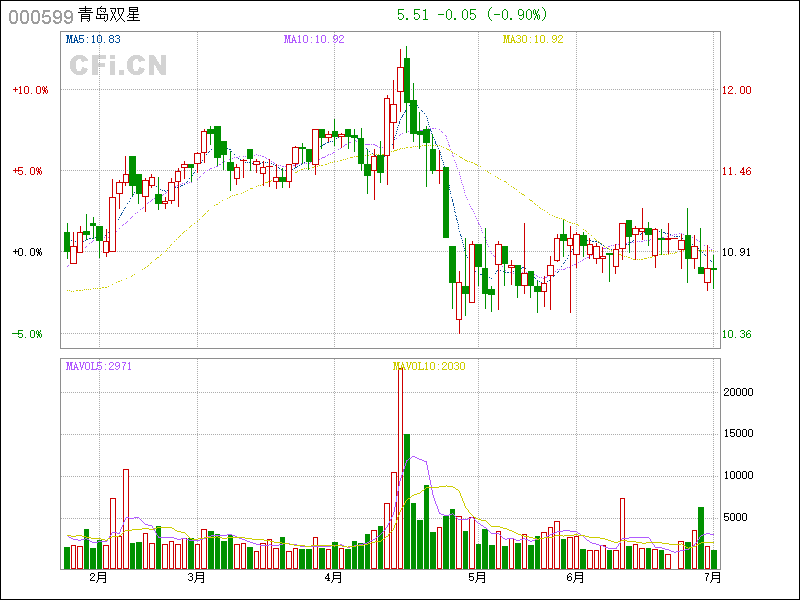Image resolution: width=800 pixels, height=600 pixels.
Task: Click the -5.0% left axis label
Action: 30,334
